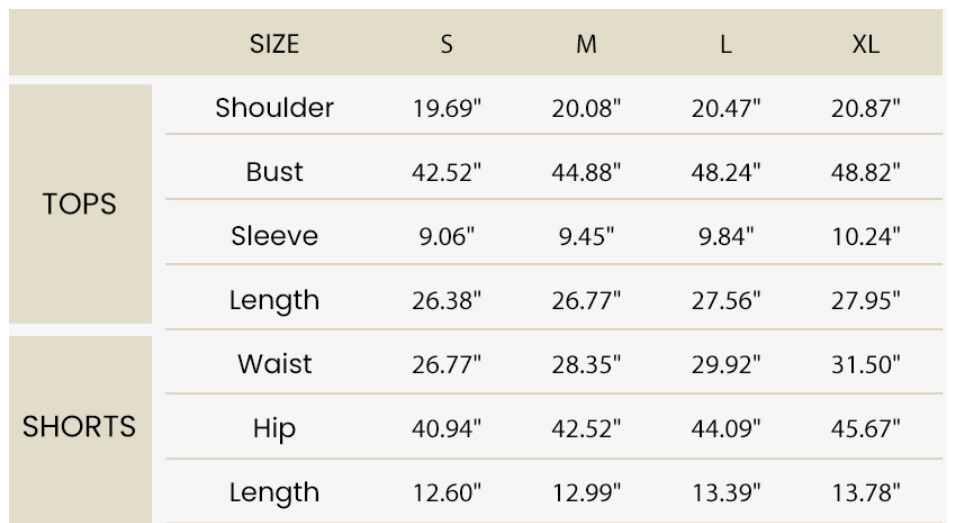971x523 pixels.
Task: Select the 28.35" waist value
Action: (586, 365)
